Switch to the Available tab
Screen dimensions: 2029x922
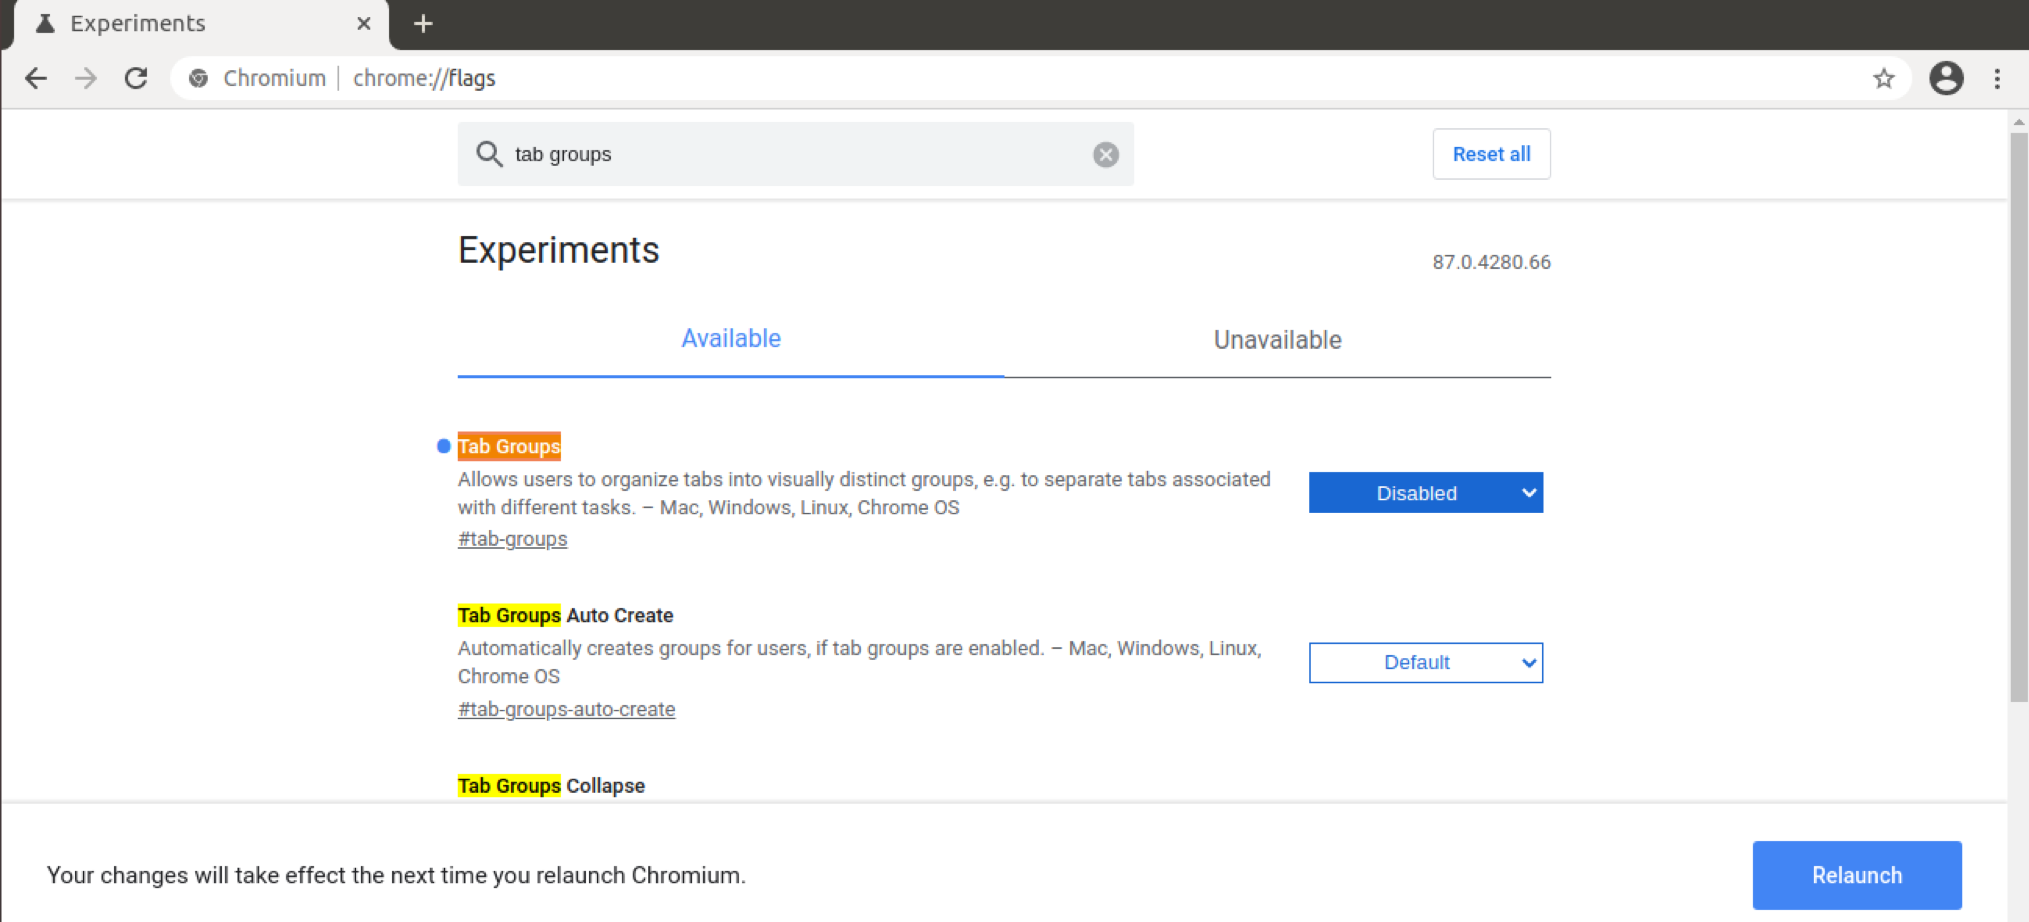[731, 339]
